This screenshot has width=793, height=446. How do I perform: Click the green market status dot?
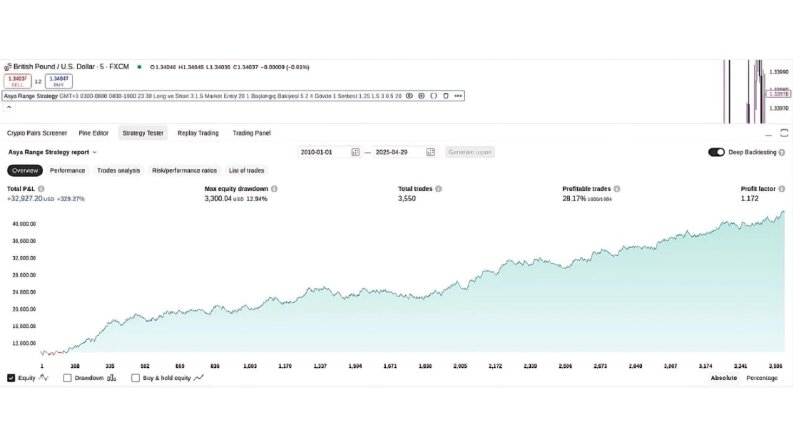click(x=139, y=67)
